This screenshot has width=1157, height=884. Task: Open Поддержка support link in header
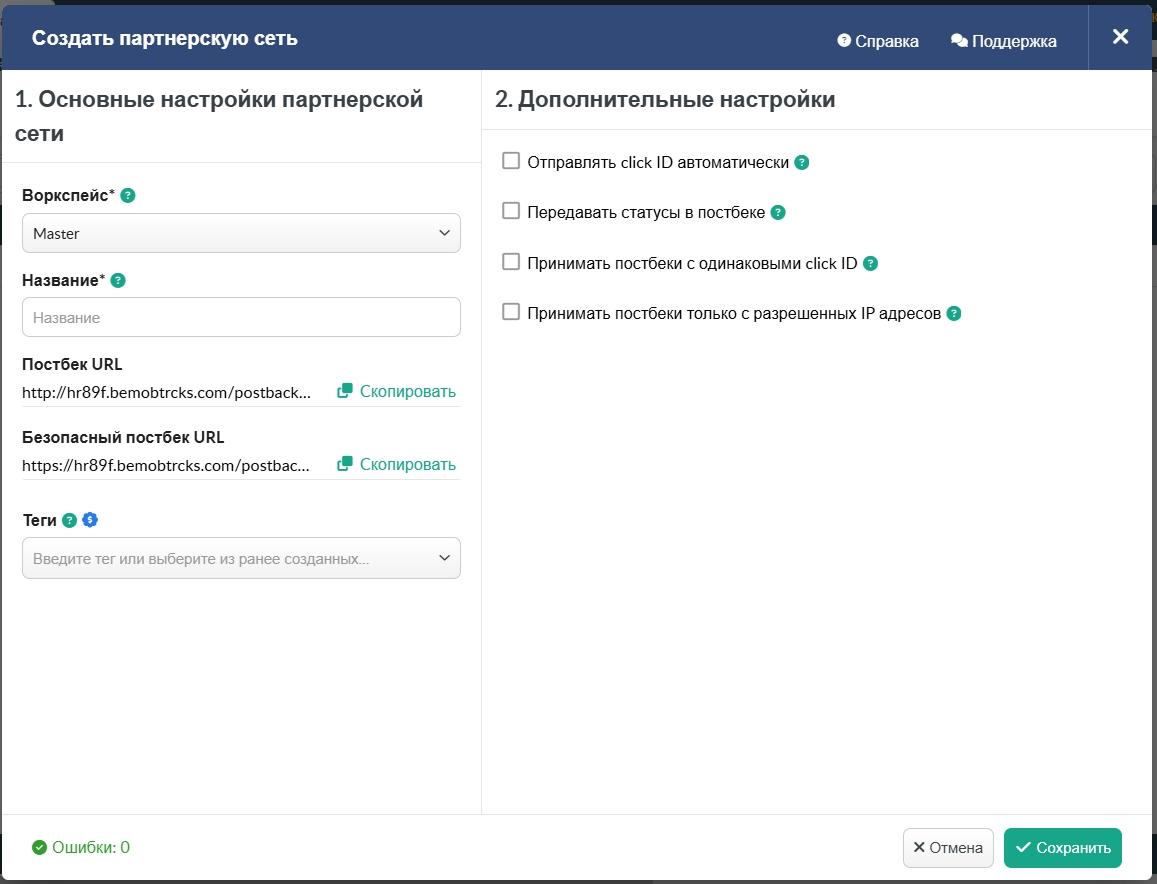click(1004, 41)
